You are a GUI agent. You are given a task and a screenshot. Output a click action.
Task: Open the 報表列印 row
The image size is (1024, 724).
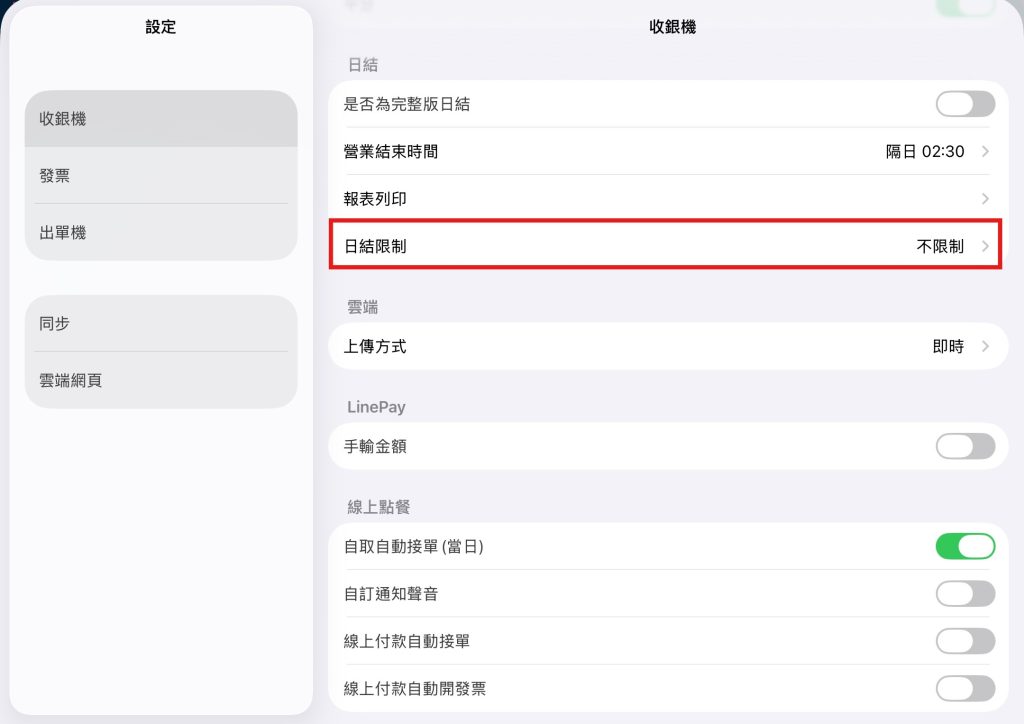(668, 198)
